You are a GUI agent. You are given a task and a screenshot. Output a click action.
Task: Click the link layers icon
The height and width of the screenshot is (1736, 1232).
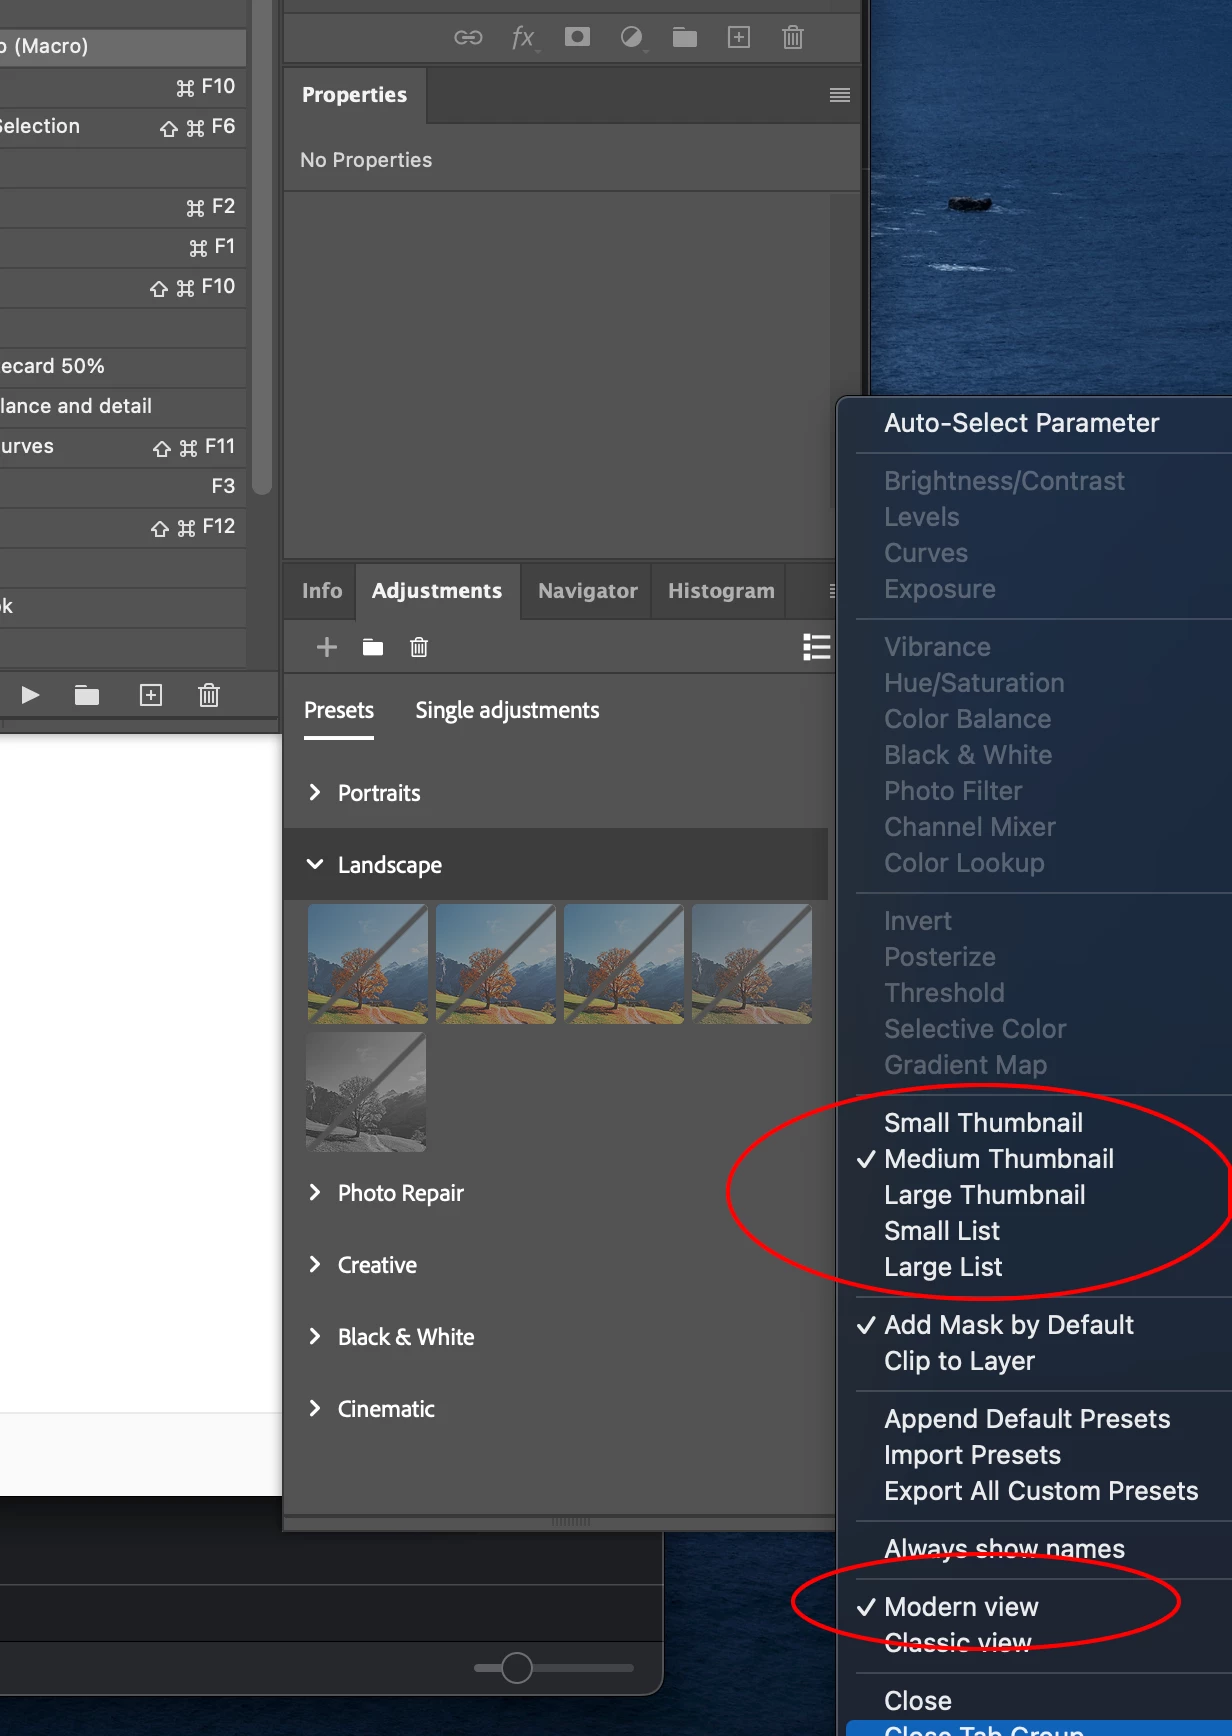pos(468,38)
